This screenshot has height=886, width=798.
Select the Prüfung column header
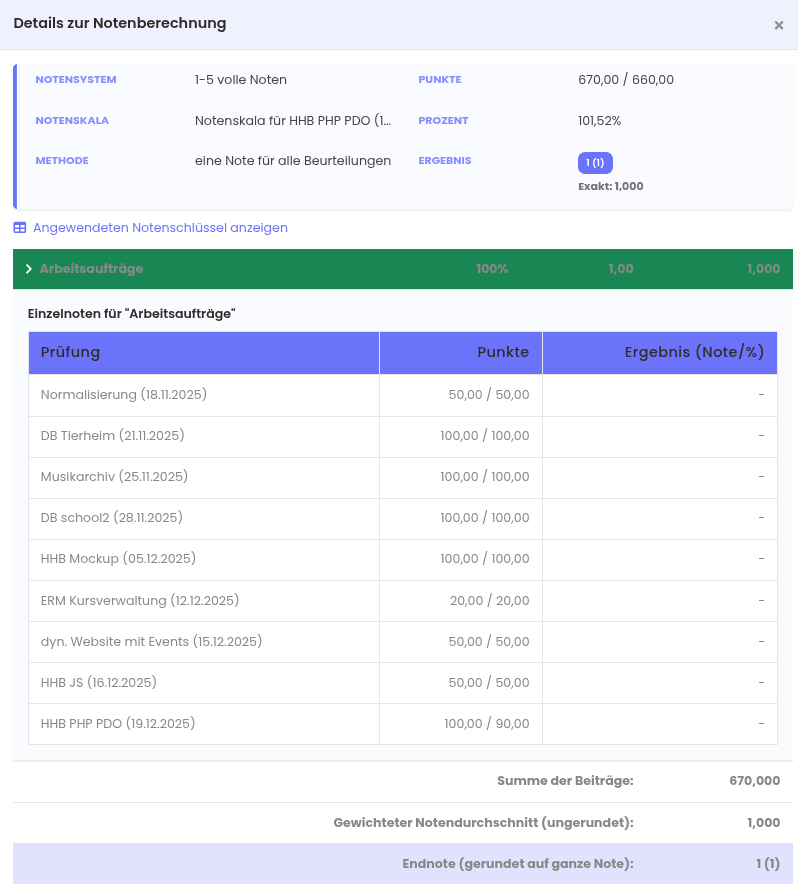pos(204,353)
